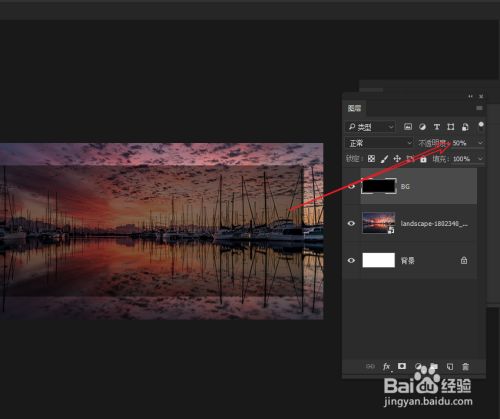Select the landscape smart object thumbnail
Image resolution: width=500 pixels, height=419 pixels.
(x=379, y=223)
